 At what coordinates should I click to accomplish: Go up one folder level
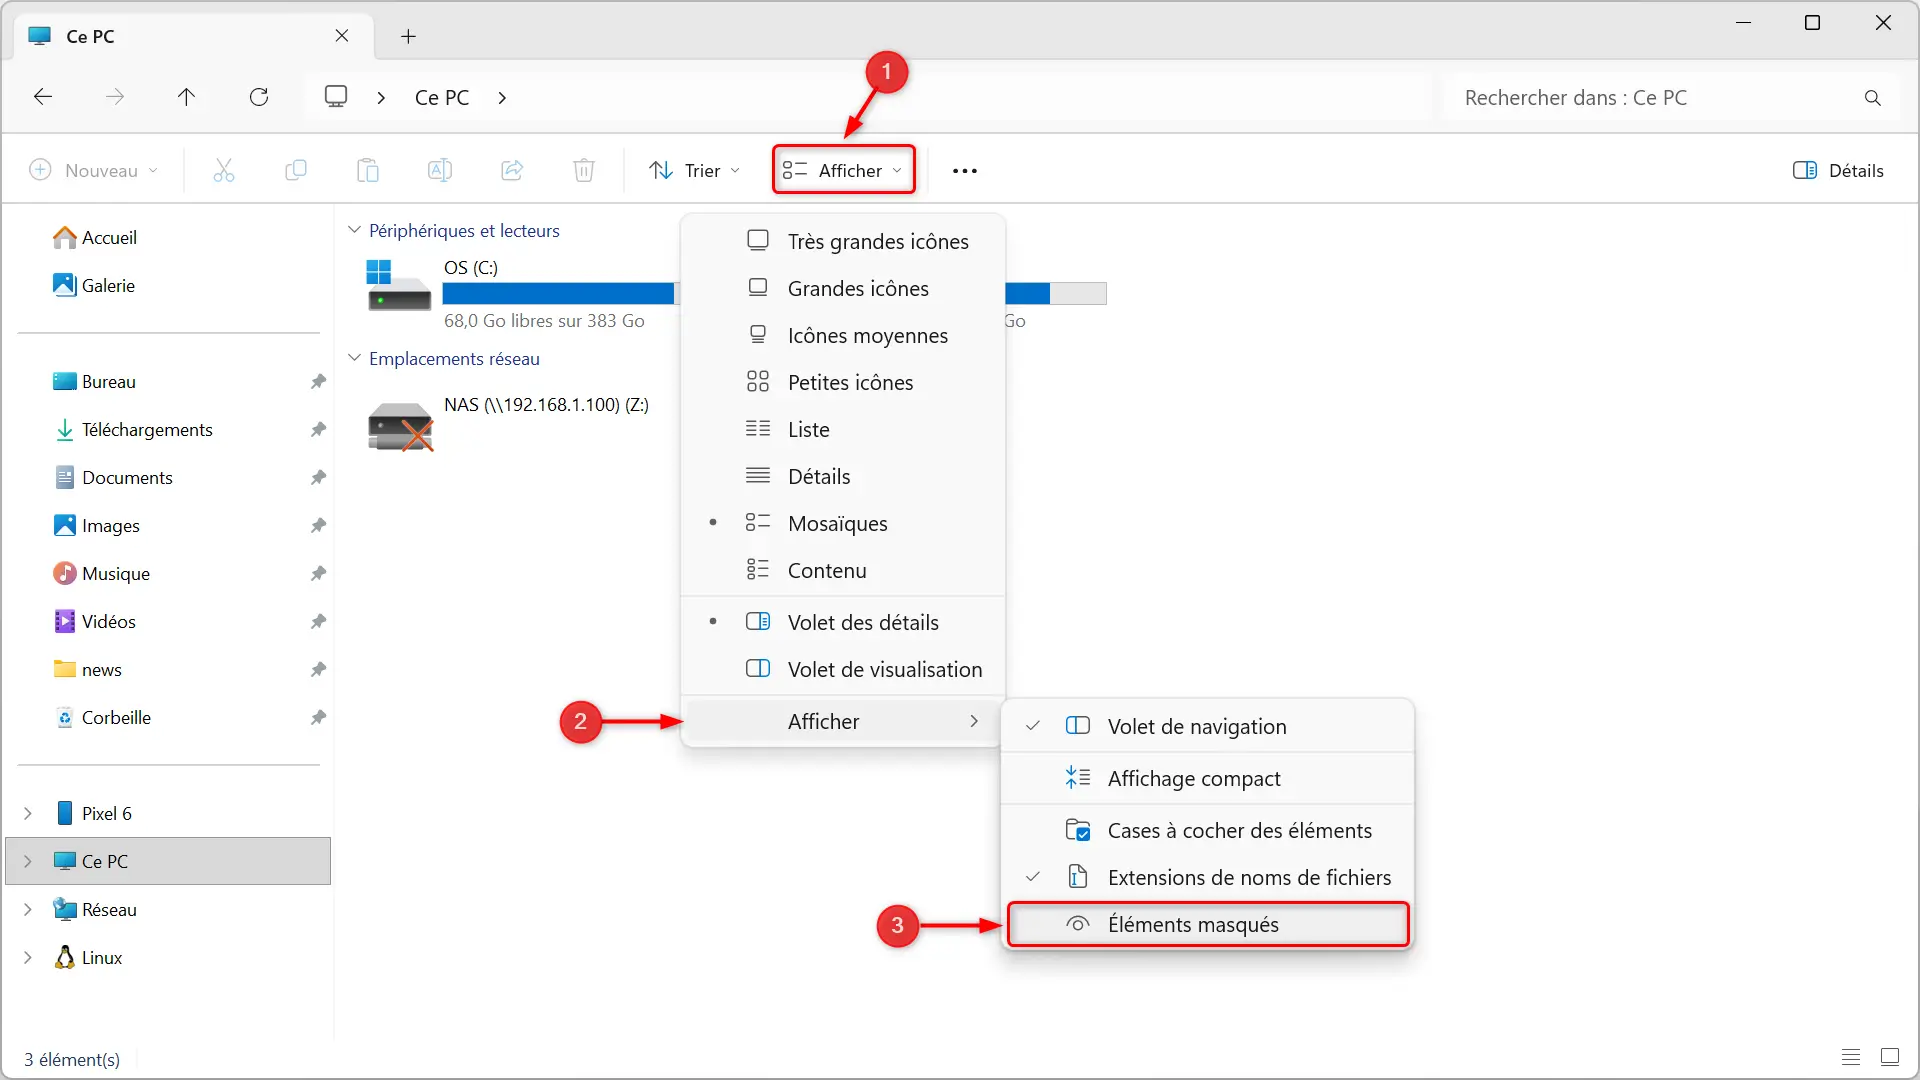(187, 97)
